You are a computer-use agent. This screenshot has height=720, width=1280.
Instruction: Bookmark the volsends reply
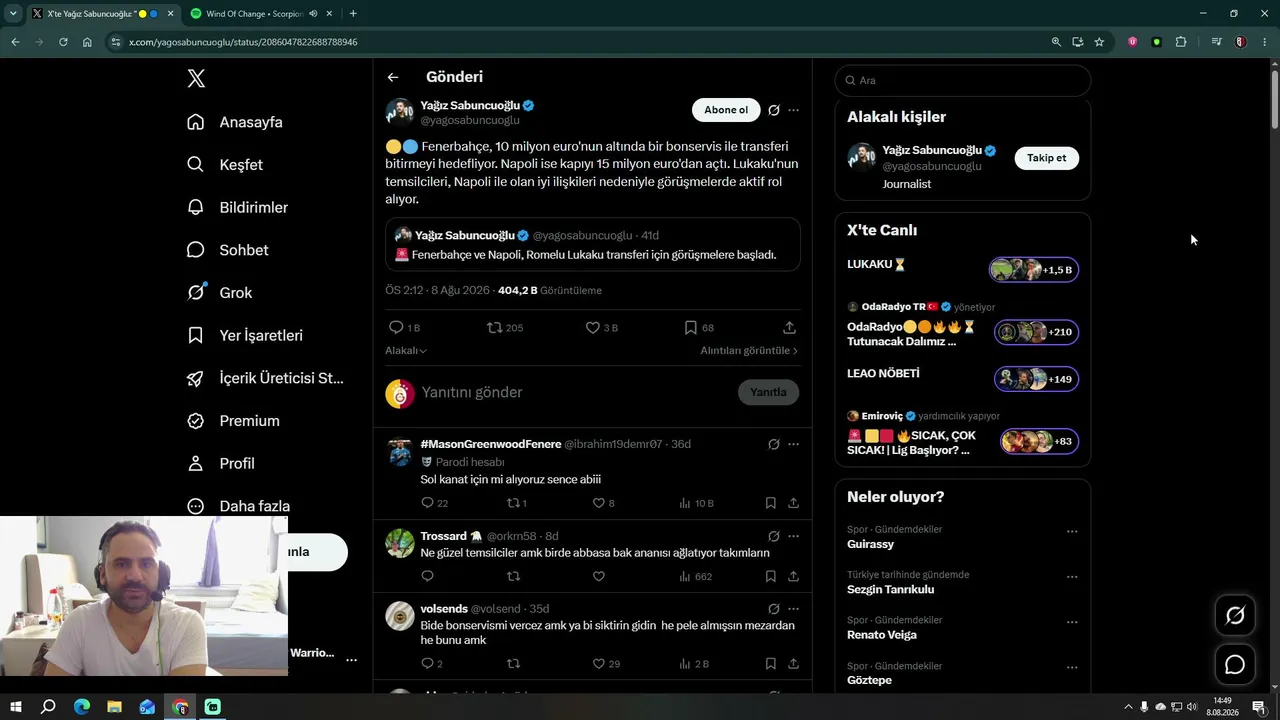point(770,663)
